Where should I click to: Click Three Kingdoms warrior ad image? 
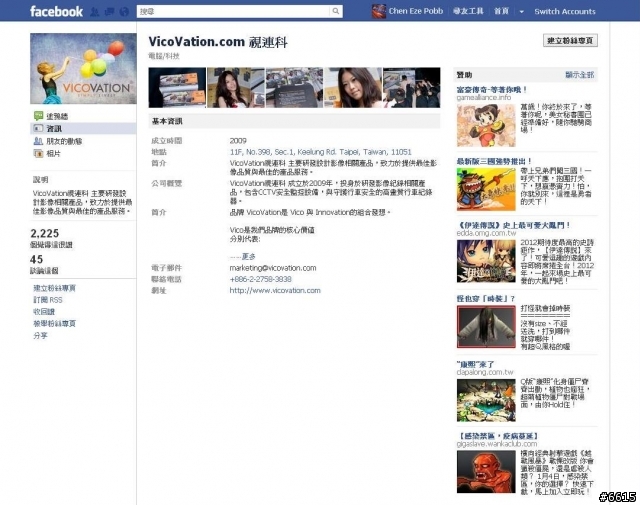[x=486, y=189]
